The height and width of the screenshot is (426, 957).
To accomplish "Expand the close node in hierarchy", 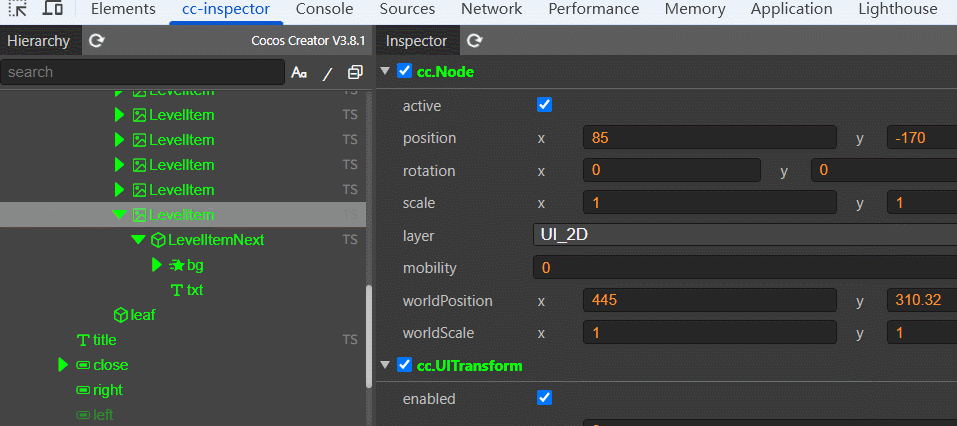I will point(64,365).
